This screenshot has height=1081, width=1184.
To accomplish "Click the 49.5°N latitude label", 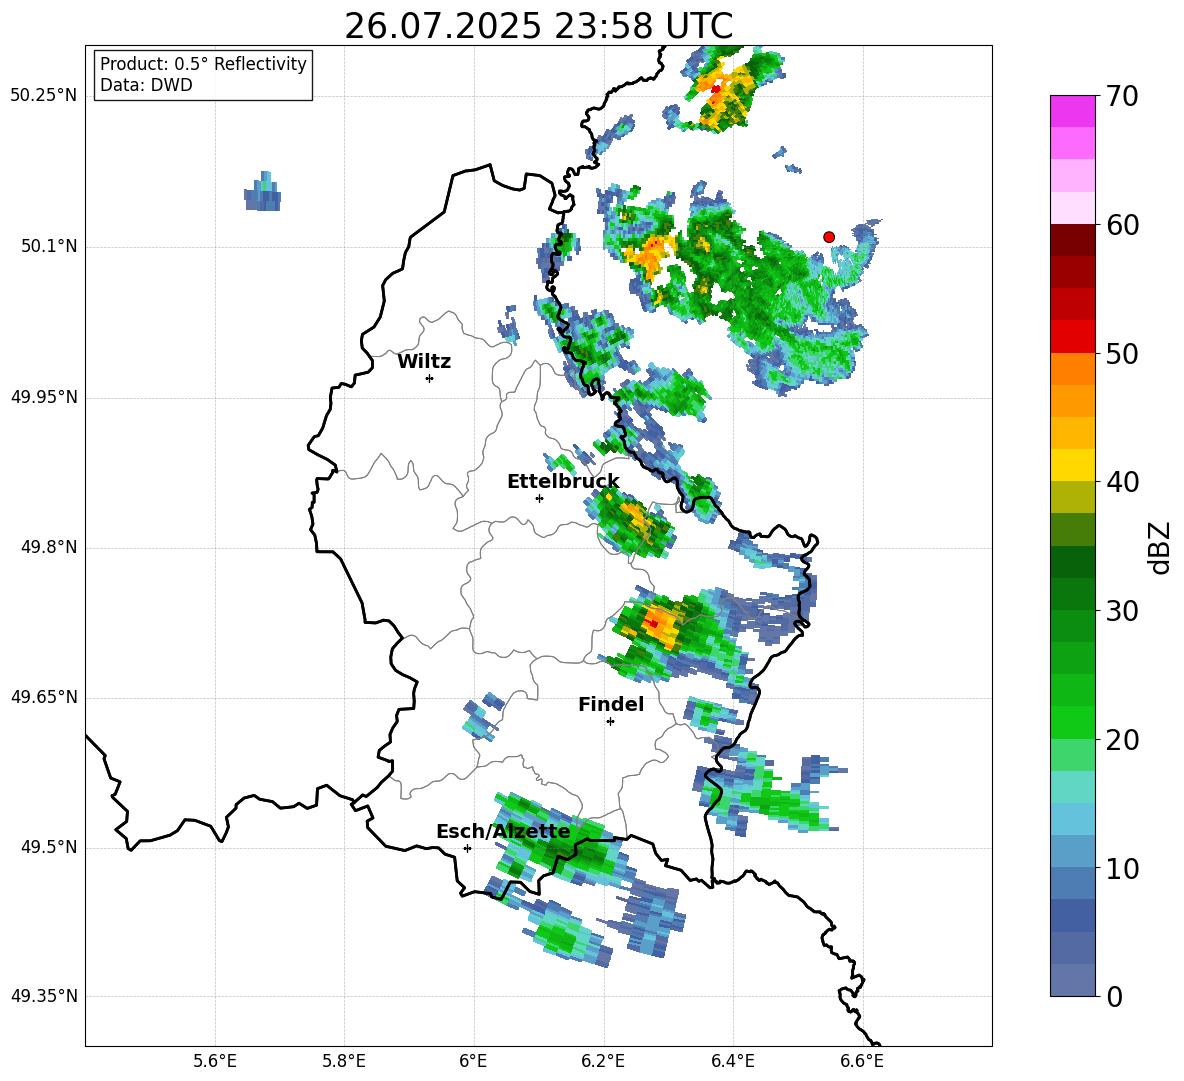I will pyautogui.click(x=49, y=847).
